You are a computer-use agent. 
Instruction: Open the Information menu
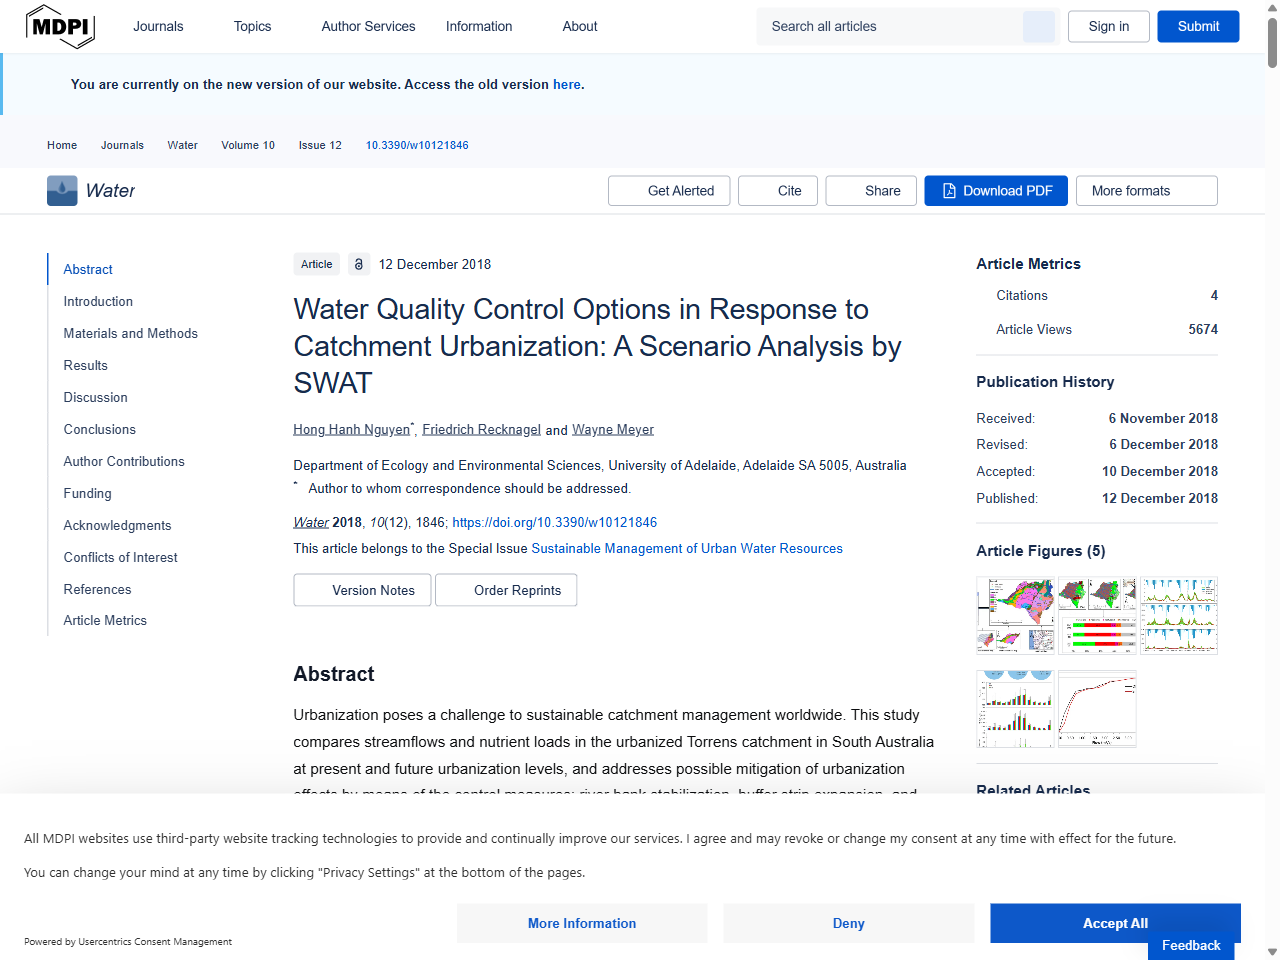478,26
